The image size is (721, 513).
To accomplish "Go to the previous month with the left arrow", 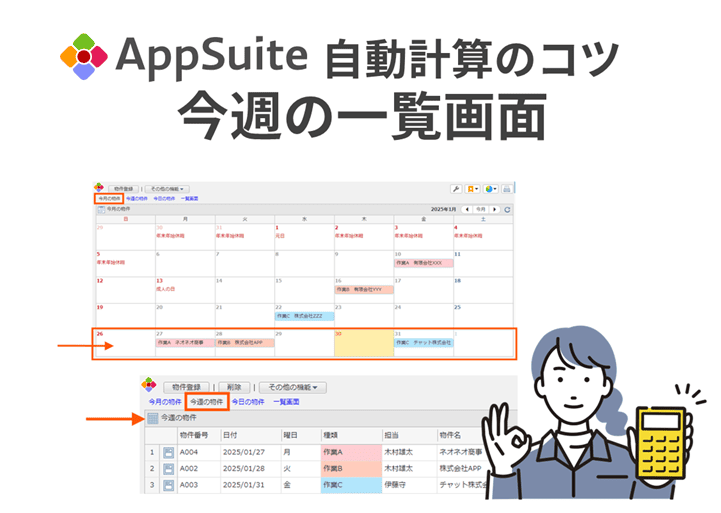I will [467, 210].
